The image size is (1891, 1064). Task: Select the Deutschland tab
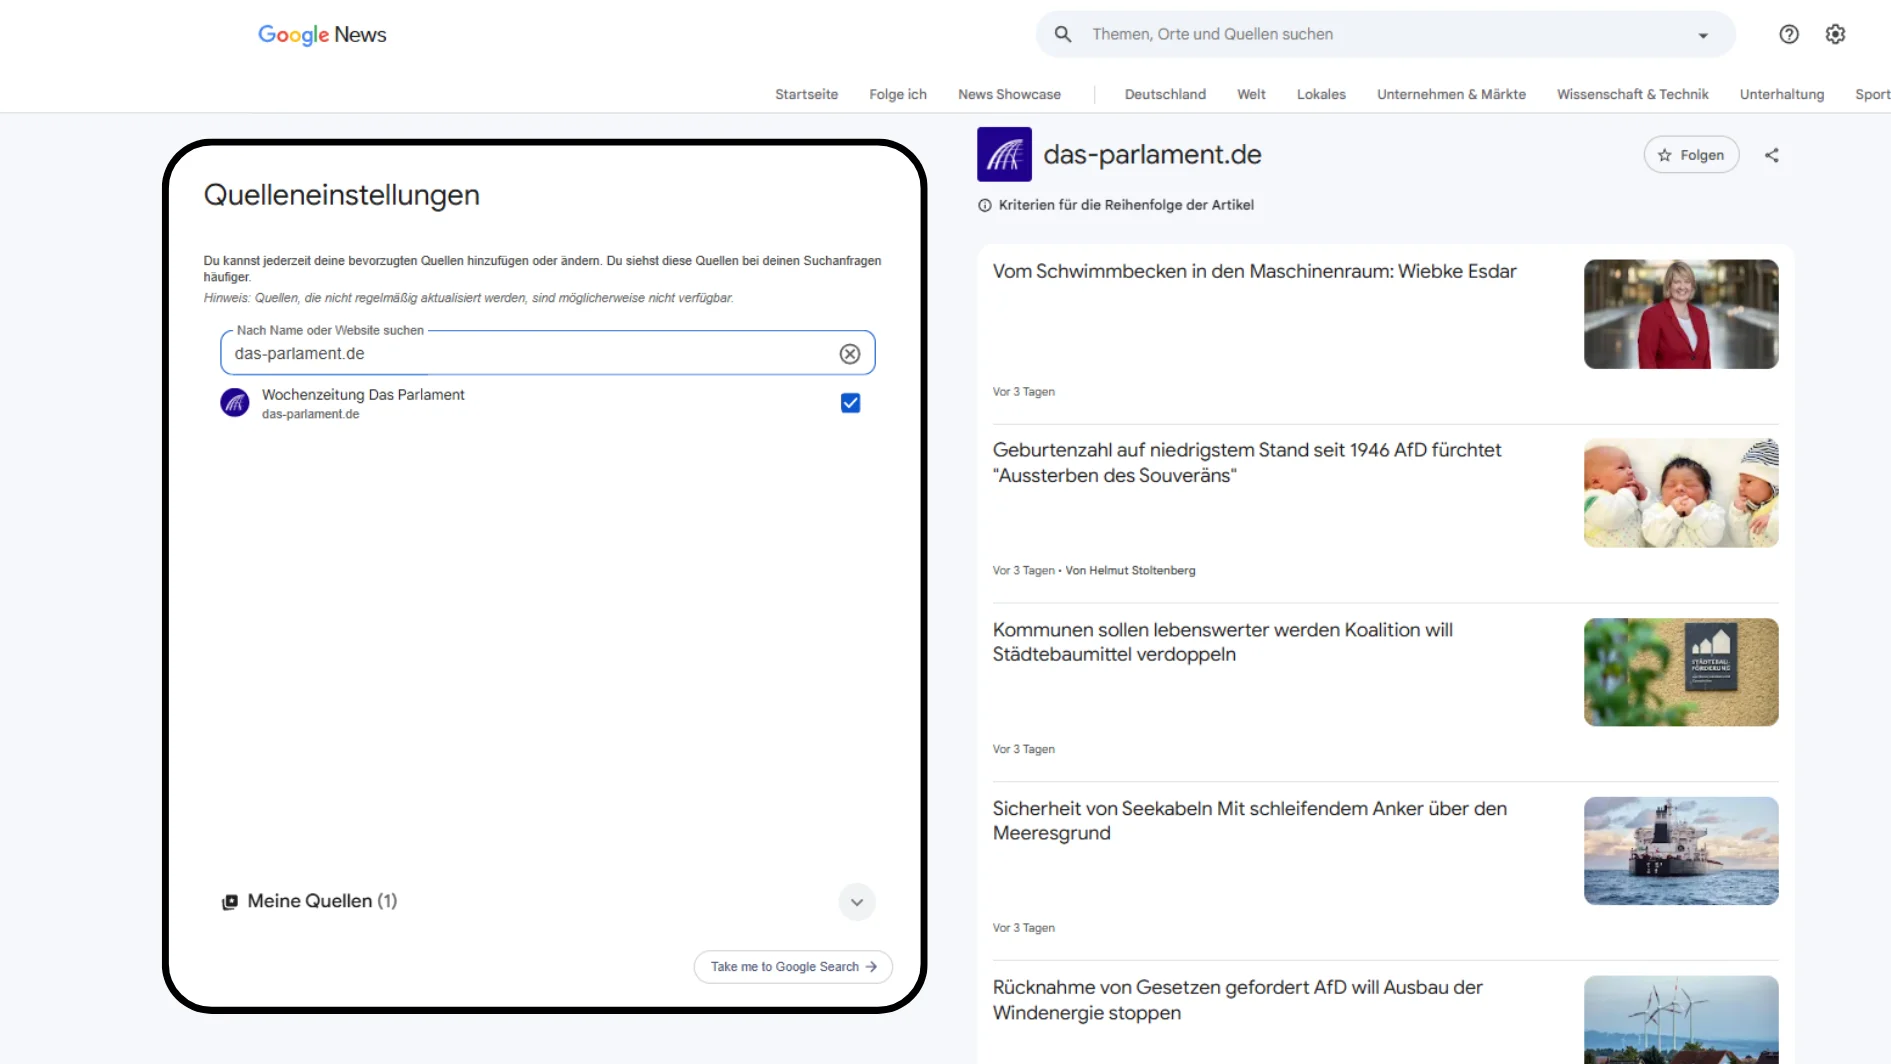pos(1165,94)
